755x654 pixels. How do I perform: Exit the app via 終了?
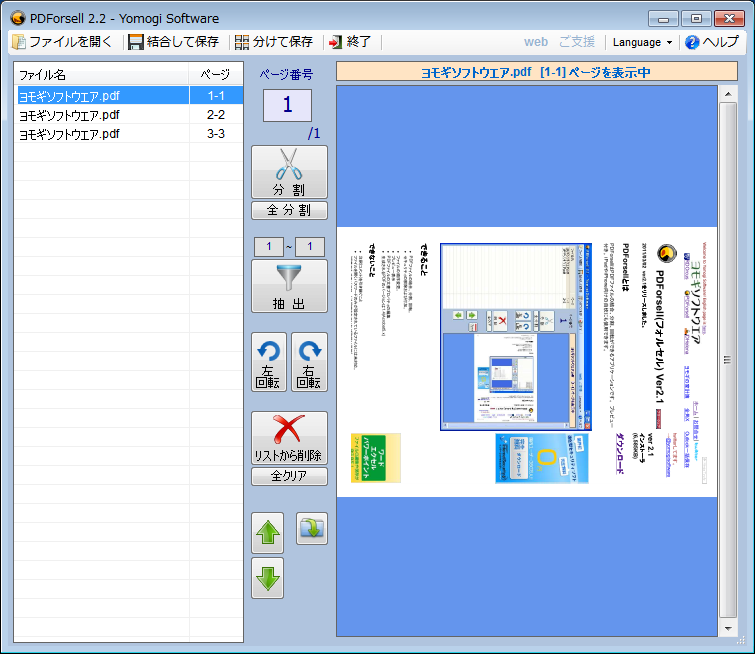pyautogui.click(x=350, y=42)
